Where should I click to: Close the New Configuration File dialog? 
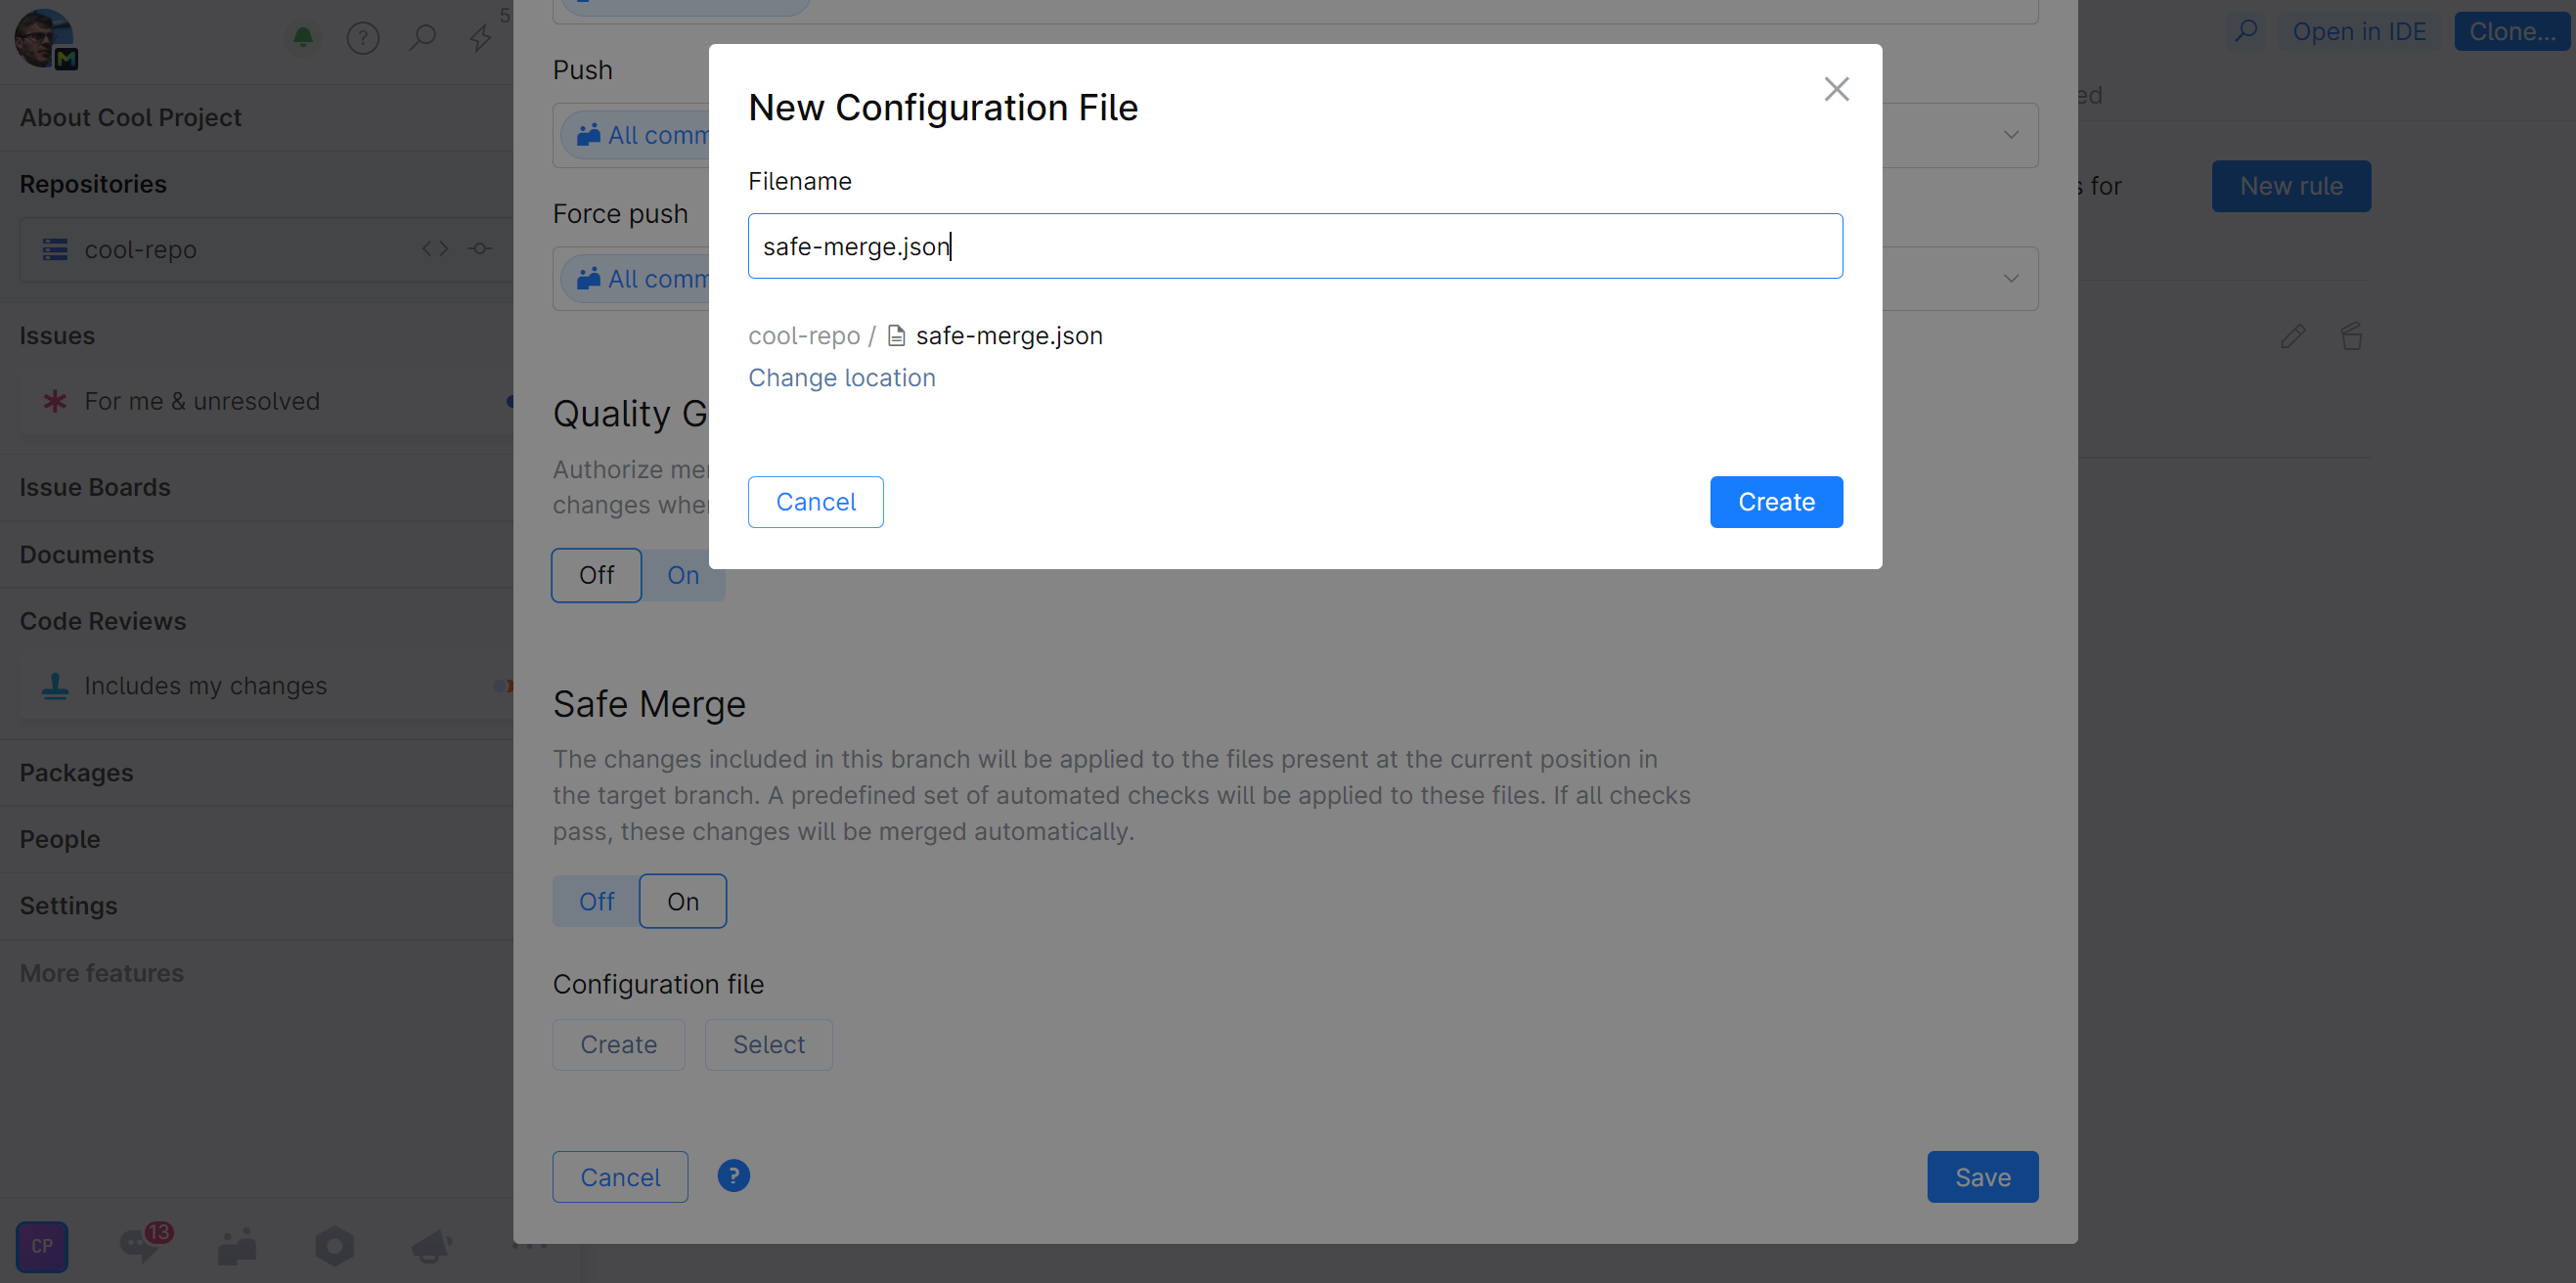tap(1836, 89)
